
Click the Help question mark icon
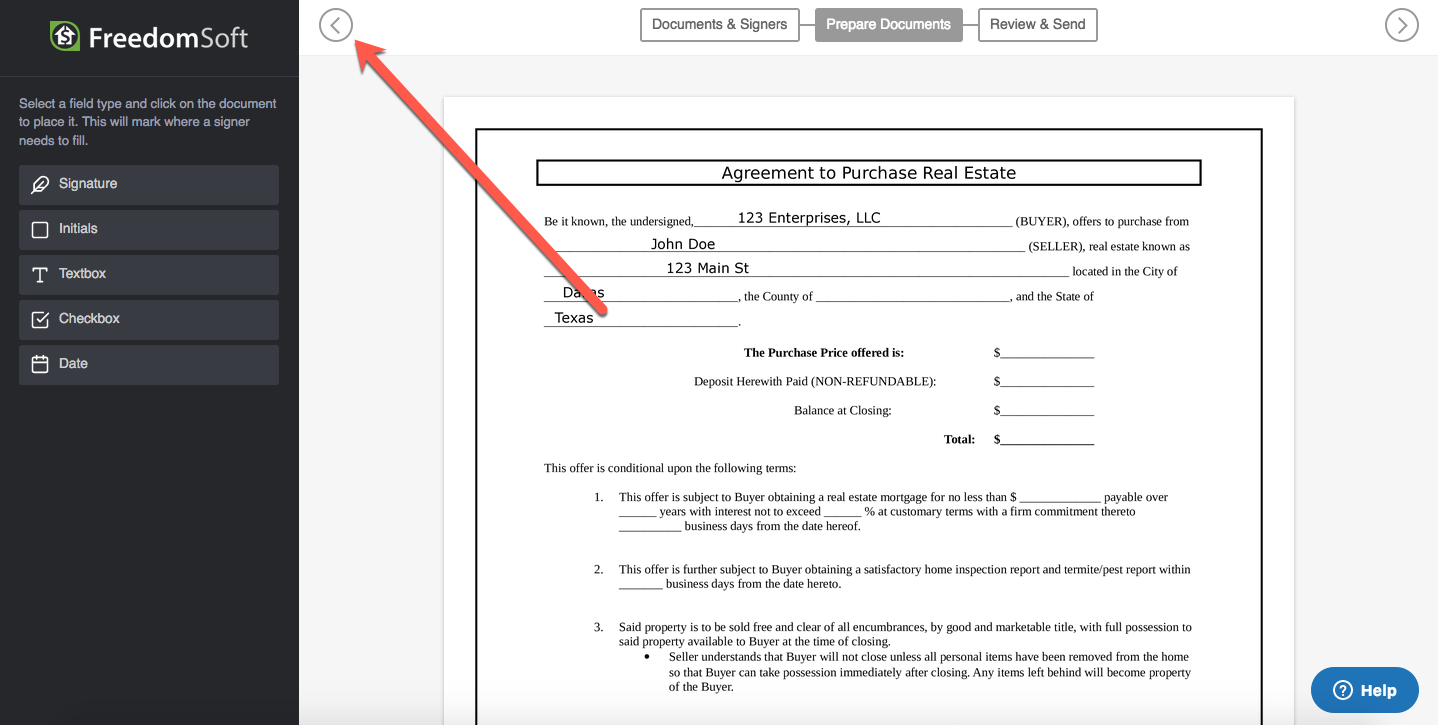[x=1343, y=690]
